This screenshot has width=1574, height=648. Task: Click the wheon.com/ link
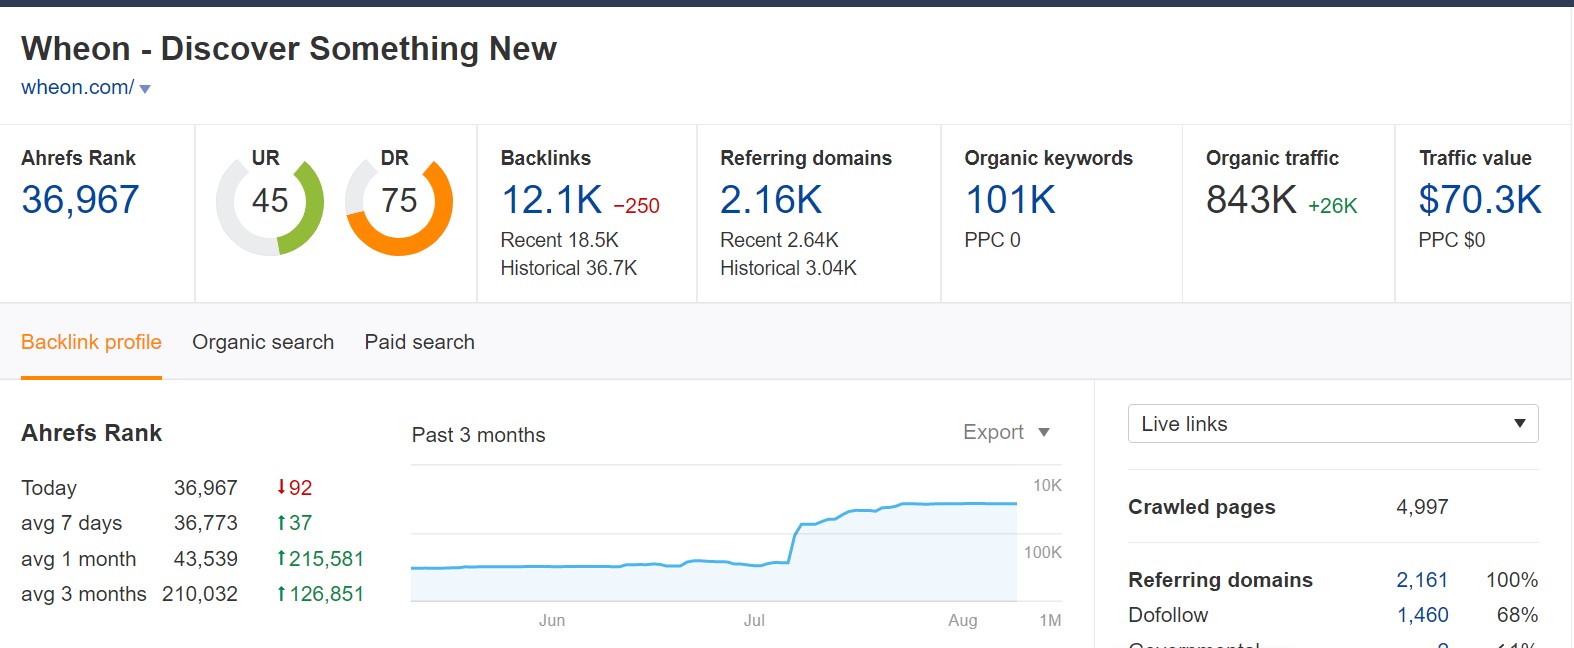pos(77,88)
